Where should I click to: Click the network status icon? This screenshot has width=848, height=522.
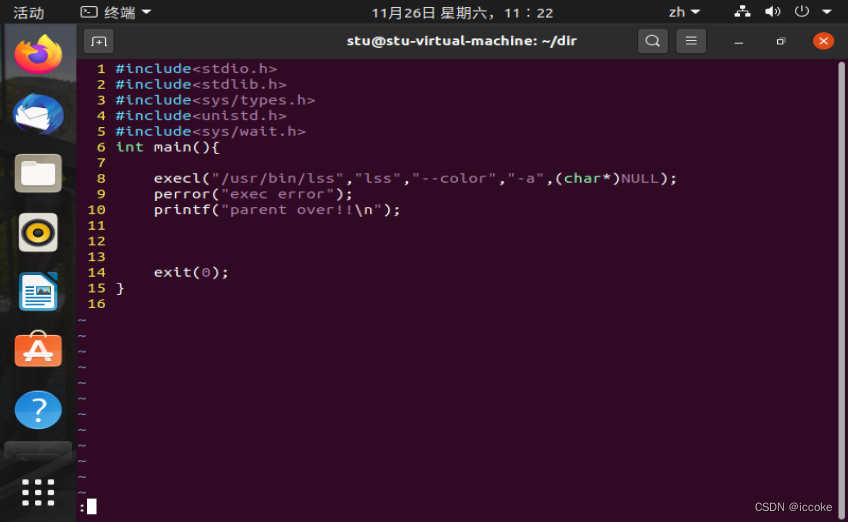pos(743,11)
